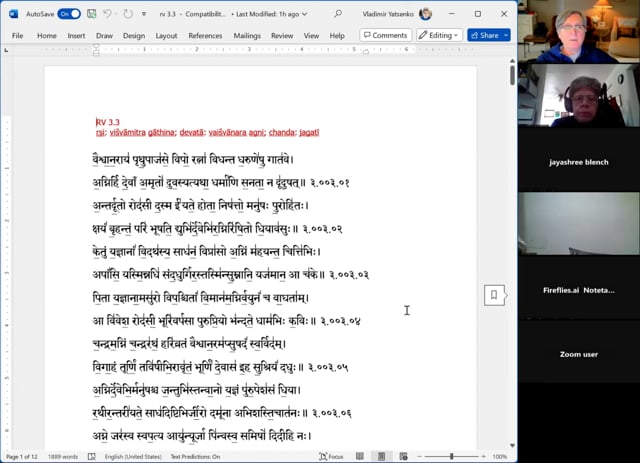
Task: Switch to the Review tab
Action: coord(282,36)
